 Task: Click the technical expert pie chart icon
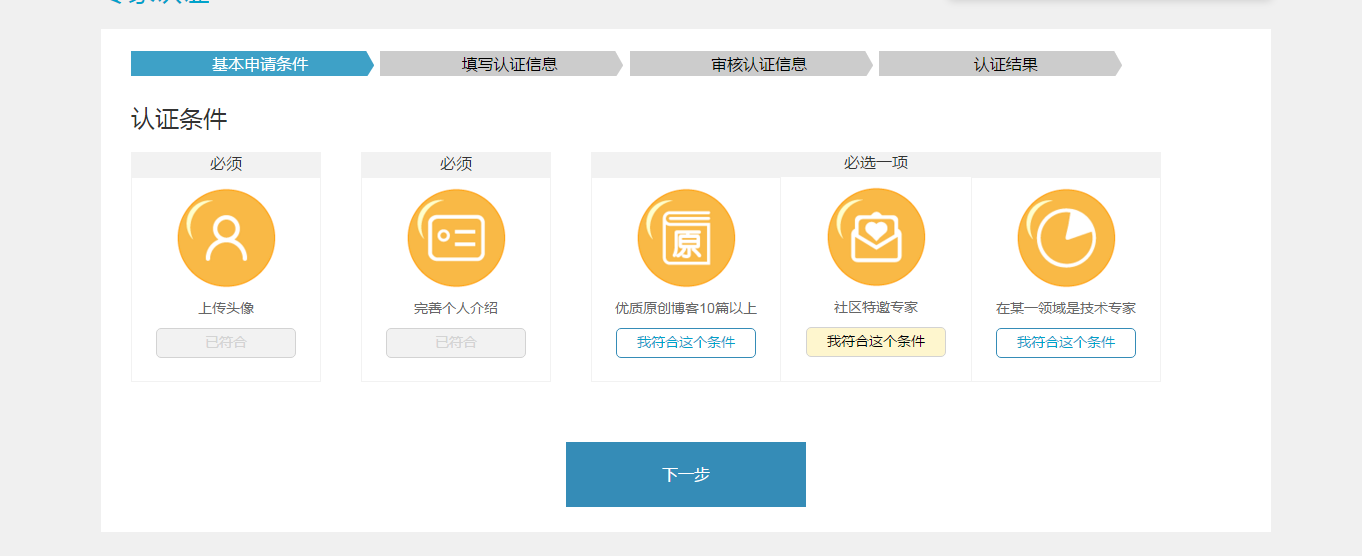coord(1066,238)
